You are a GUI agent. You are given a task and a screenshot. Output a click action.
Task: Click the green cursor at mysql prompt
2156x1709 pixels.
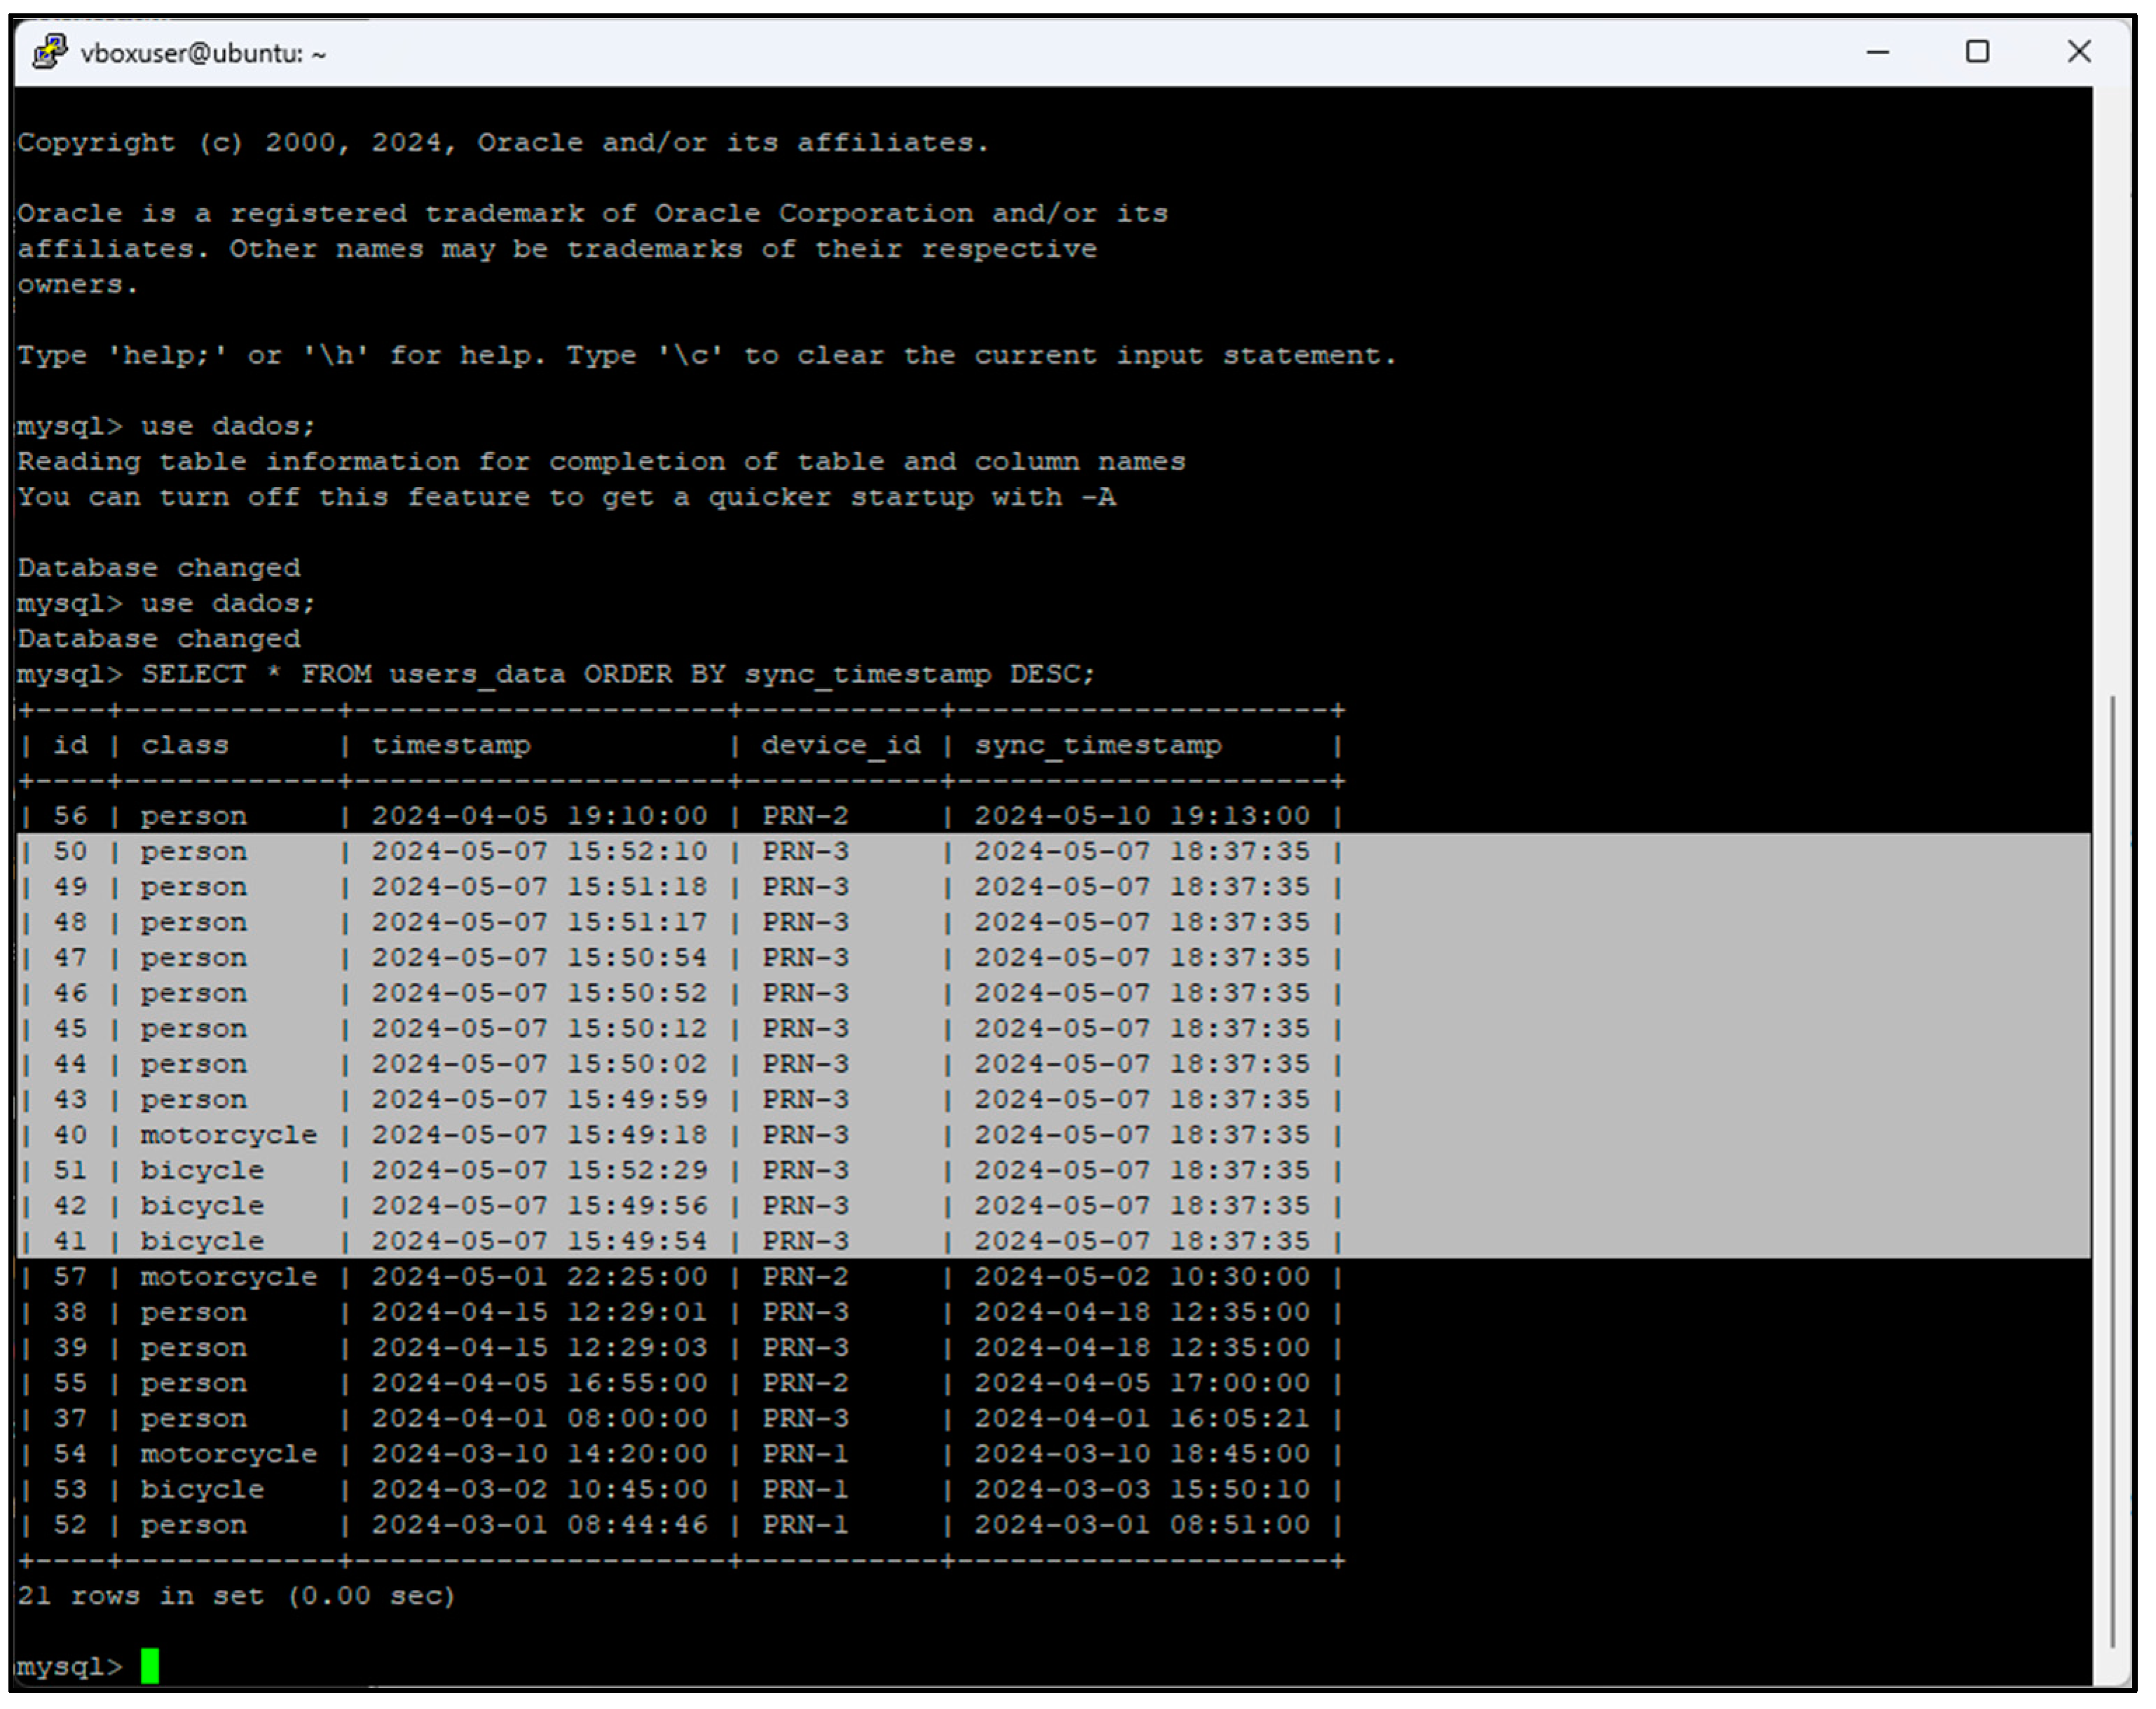pyautogui.click(x=150, y=1665)
